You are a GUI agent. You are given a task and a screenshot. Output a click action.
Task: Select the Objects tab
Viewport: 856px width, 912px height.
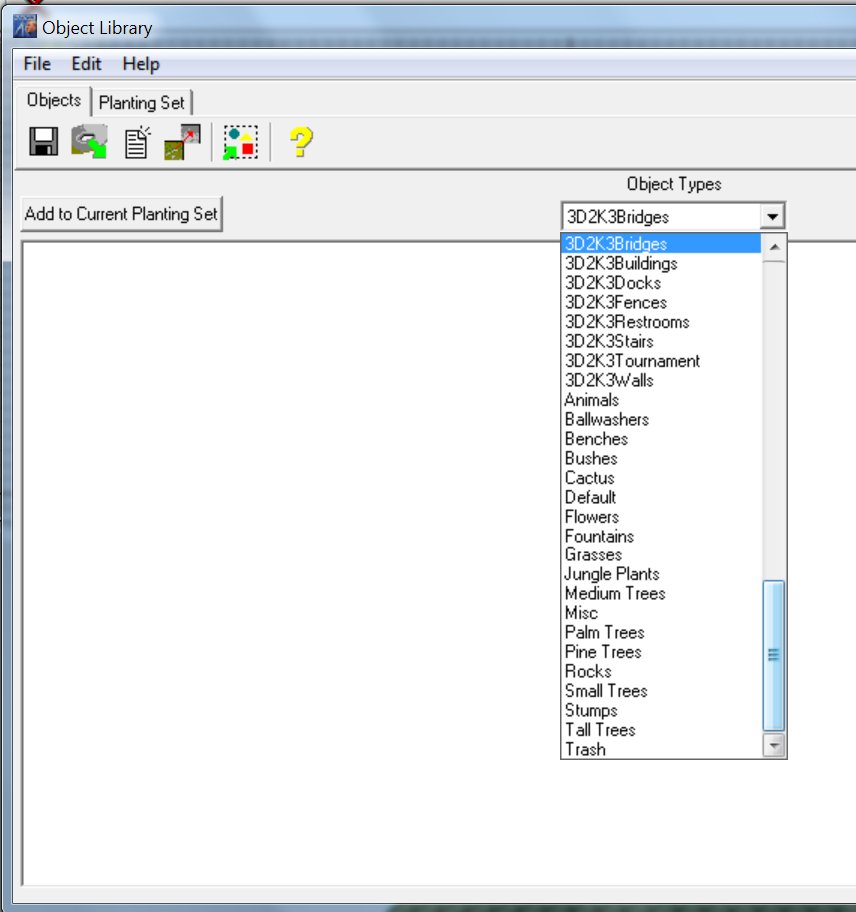[x=54, y=100]
